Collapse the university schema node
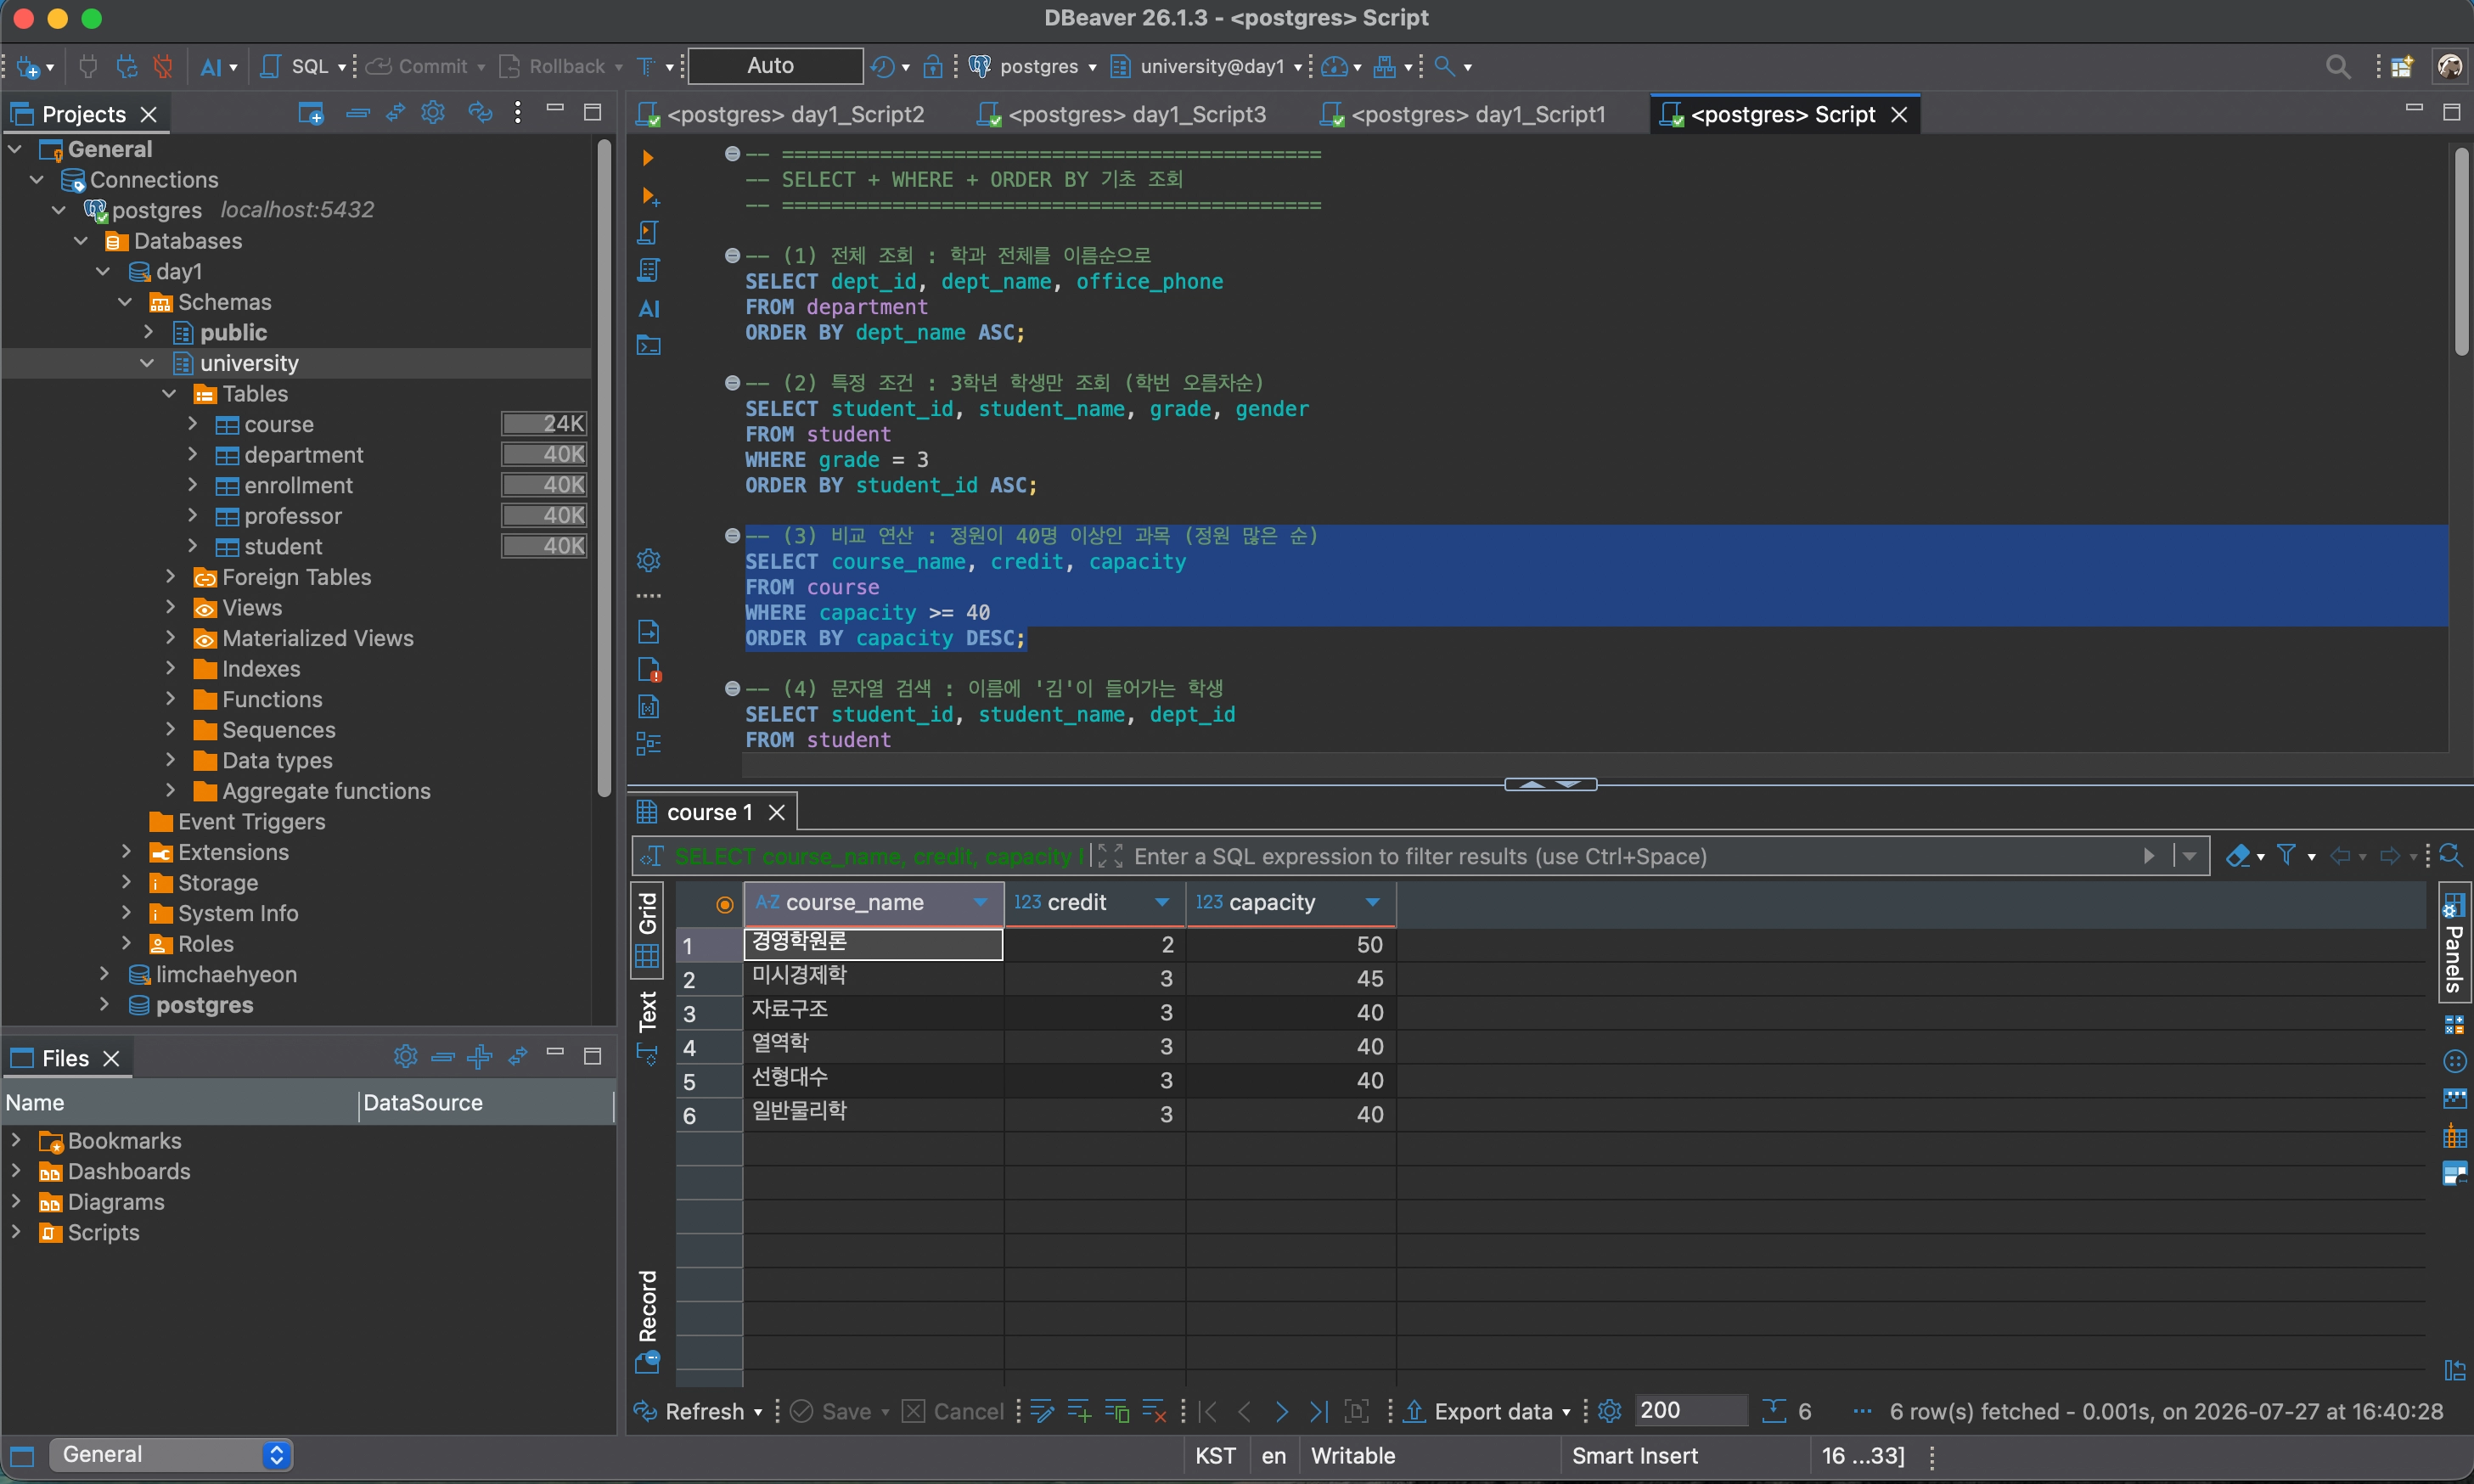 148,363
